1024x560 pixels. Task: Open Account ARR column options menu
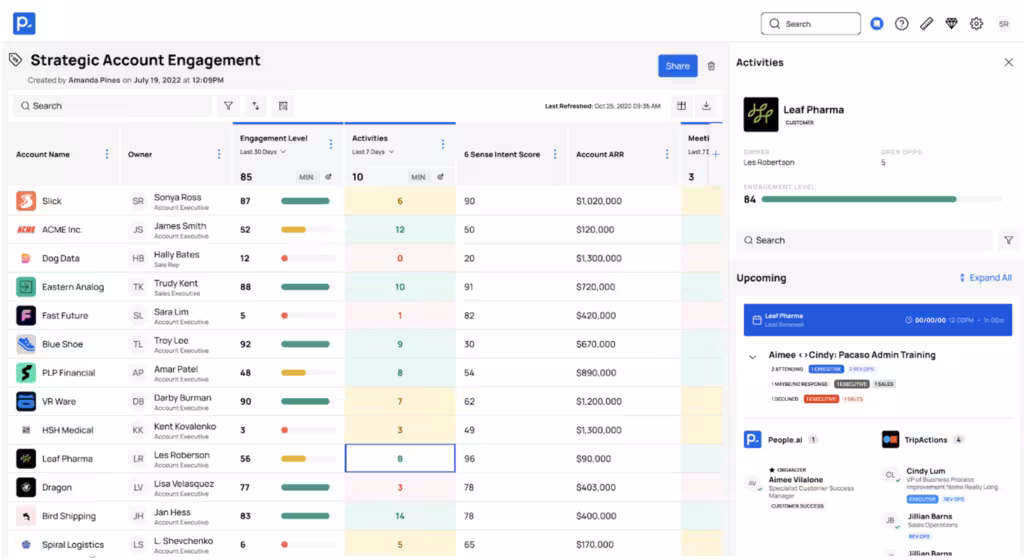coord(667,154)
